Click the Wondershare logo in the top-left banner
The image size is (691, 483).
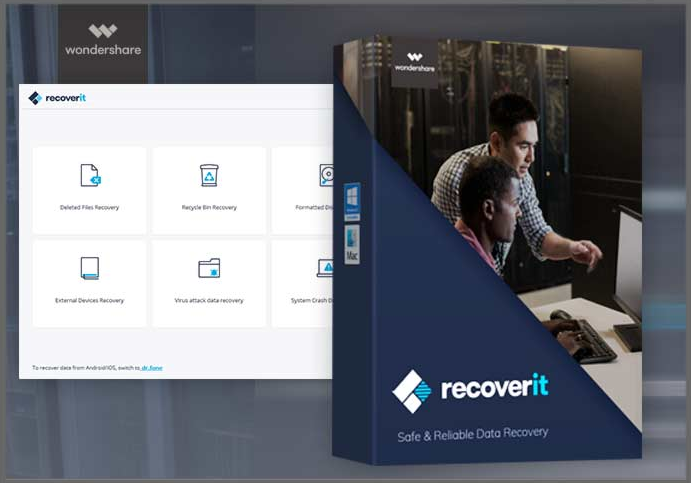click(103, 40)
